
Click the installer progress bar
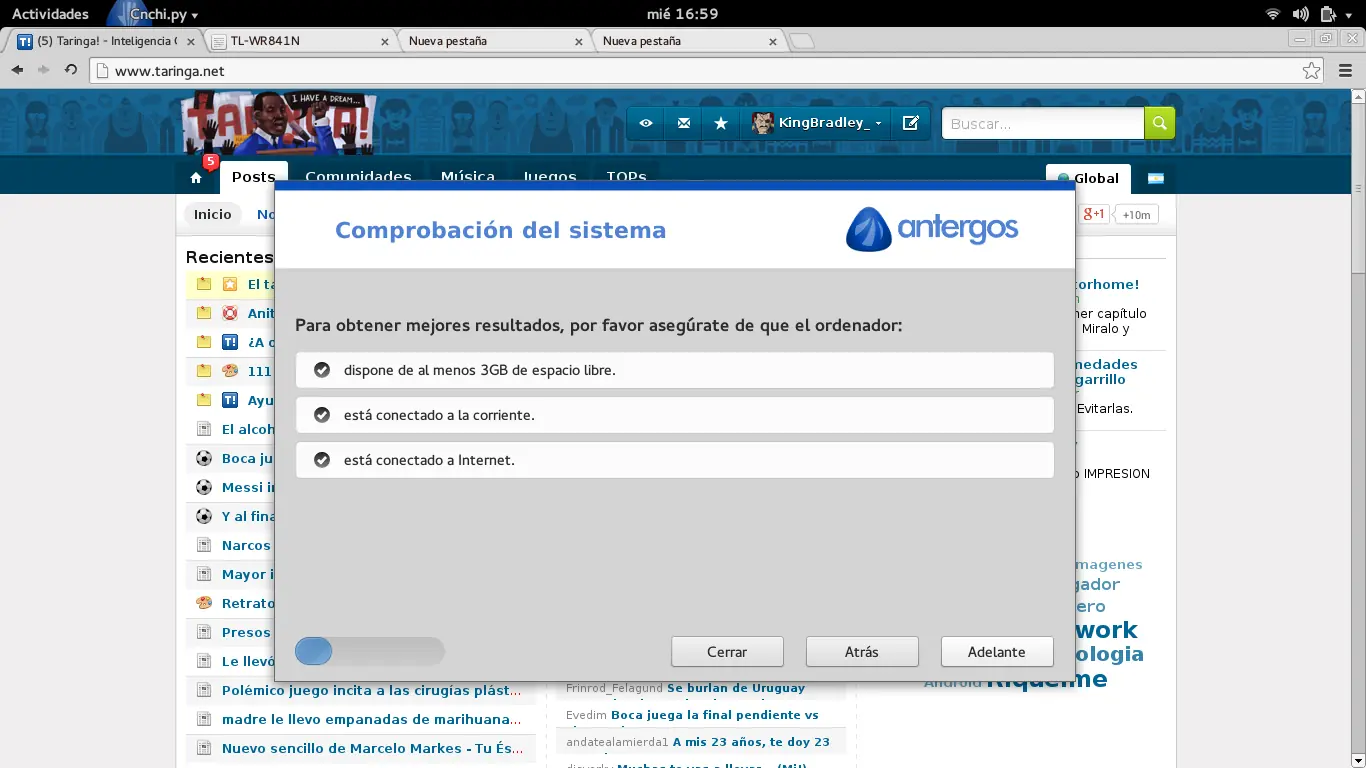click(x=370, y=652)
